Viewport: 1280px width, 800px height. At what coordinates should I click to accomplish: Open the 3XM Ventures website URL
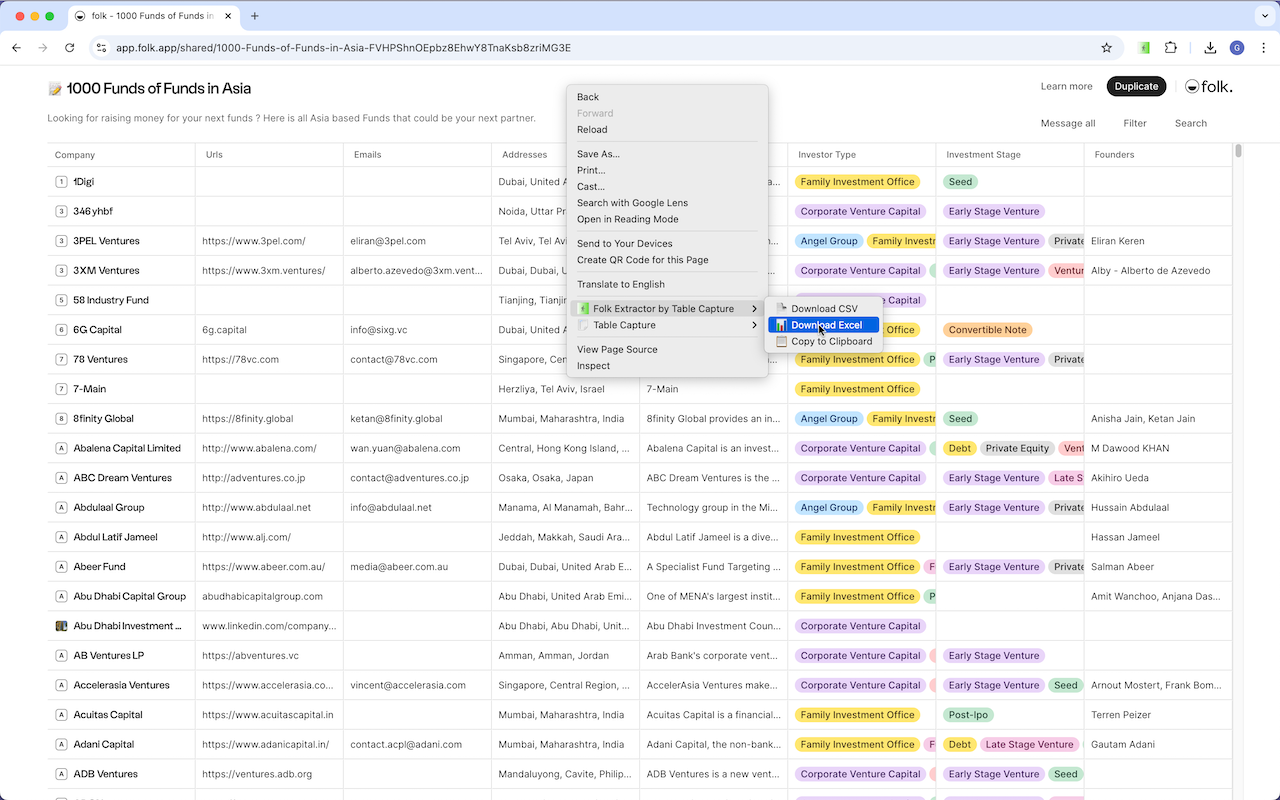(x=264, y=271)
